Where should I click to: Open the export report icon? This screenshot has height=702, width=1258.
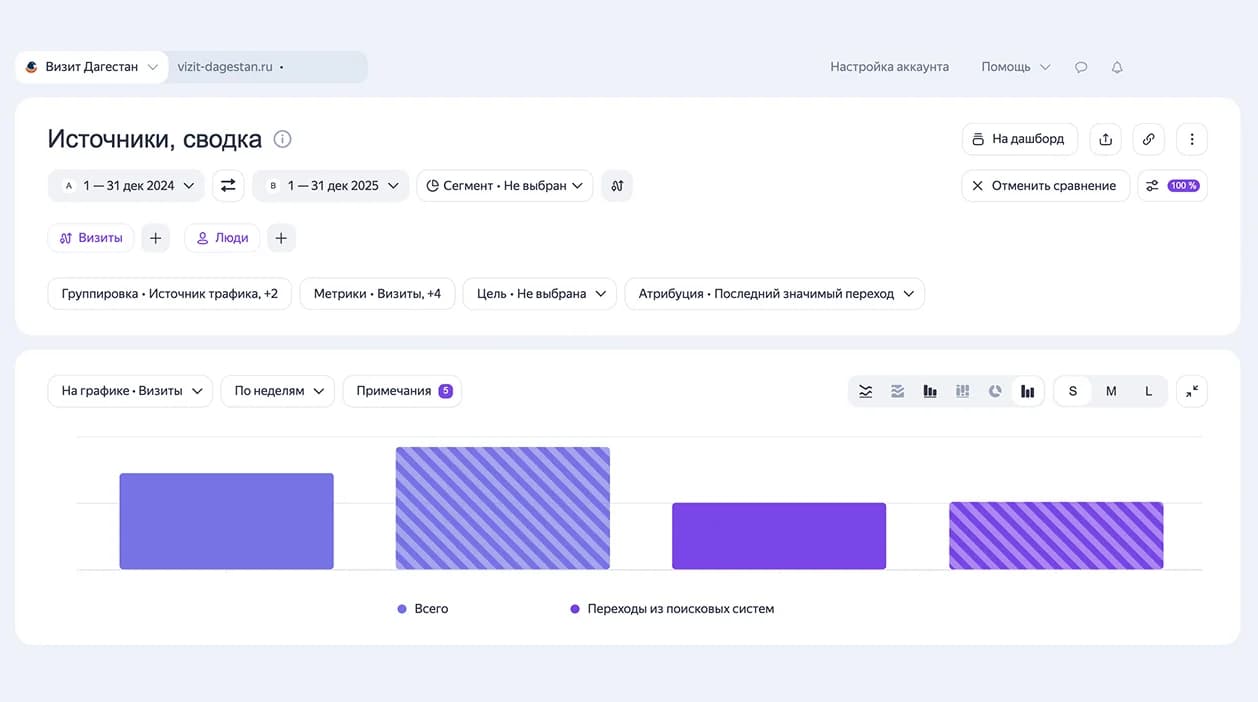click(1105, 139)
